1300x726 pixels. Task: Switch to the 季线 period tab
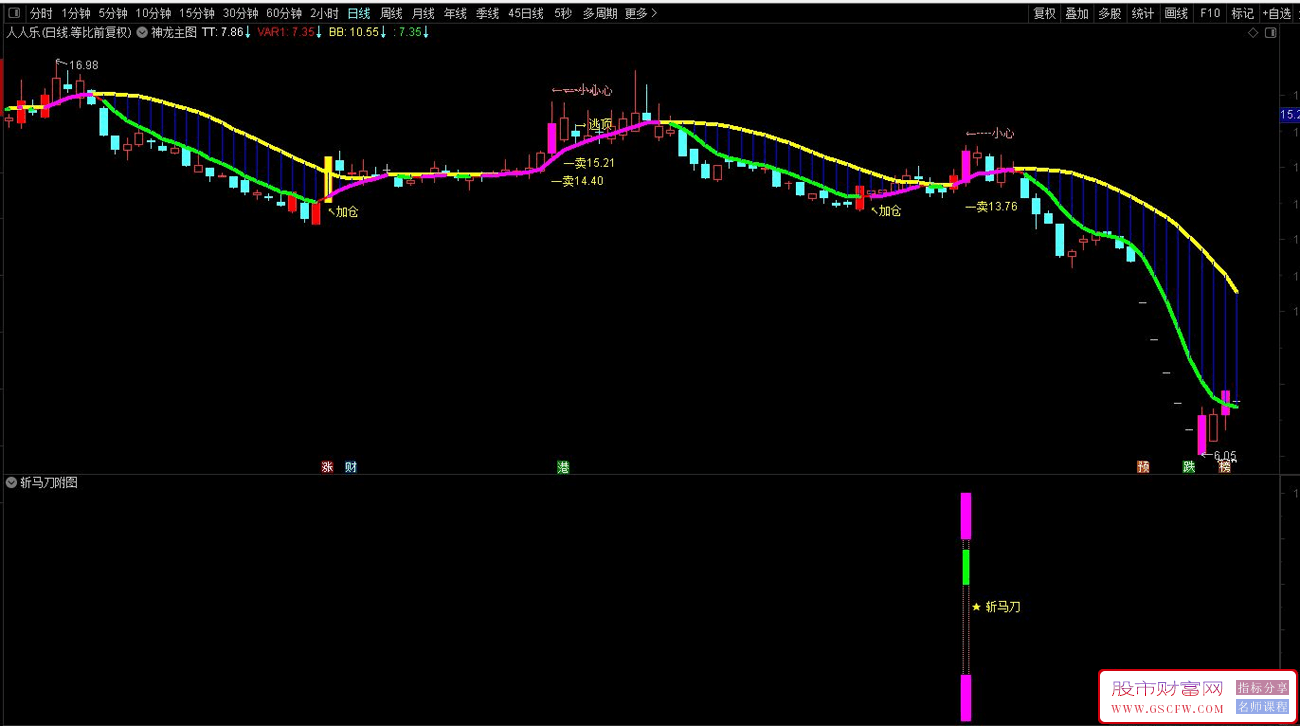pyautogui.click(x=487, y=13)
